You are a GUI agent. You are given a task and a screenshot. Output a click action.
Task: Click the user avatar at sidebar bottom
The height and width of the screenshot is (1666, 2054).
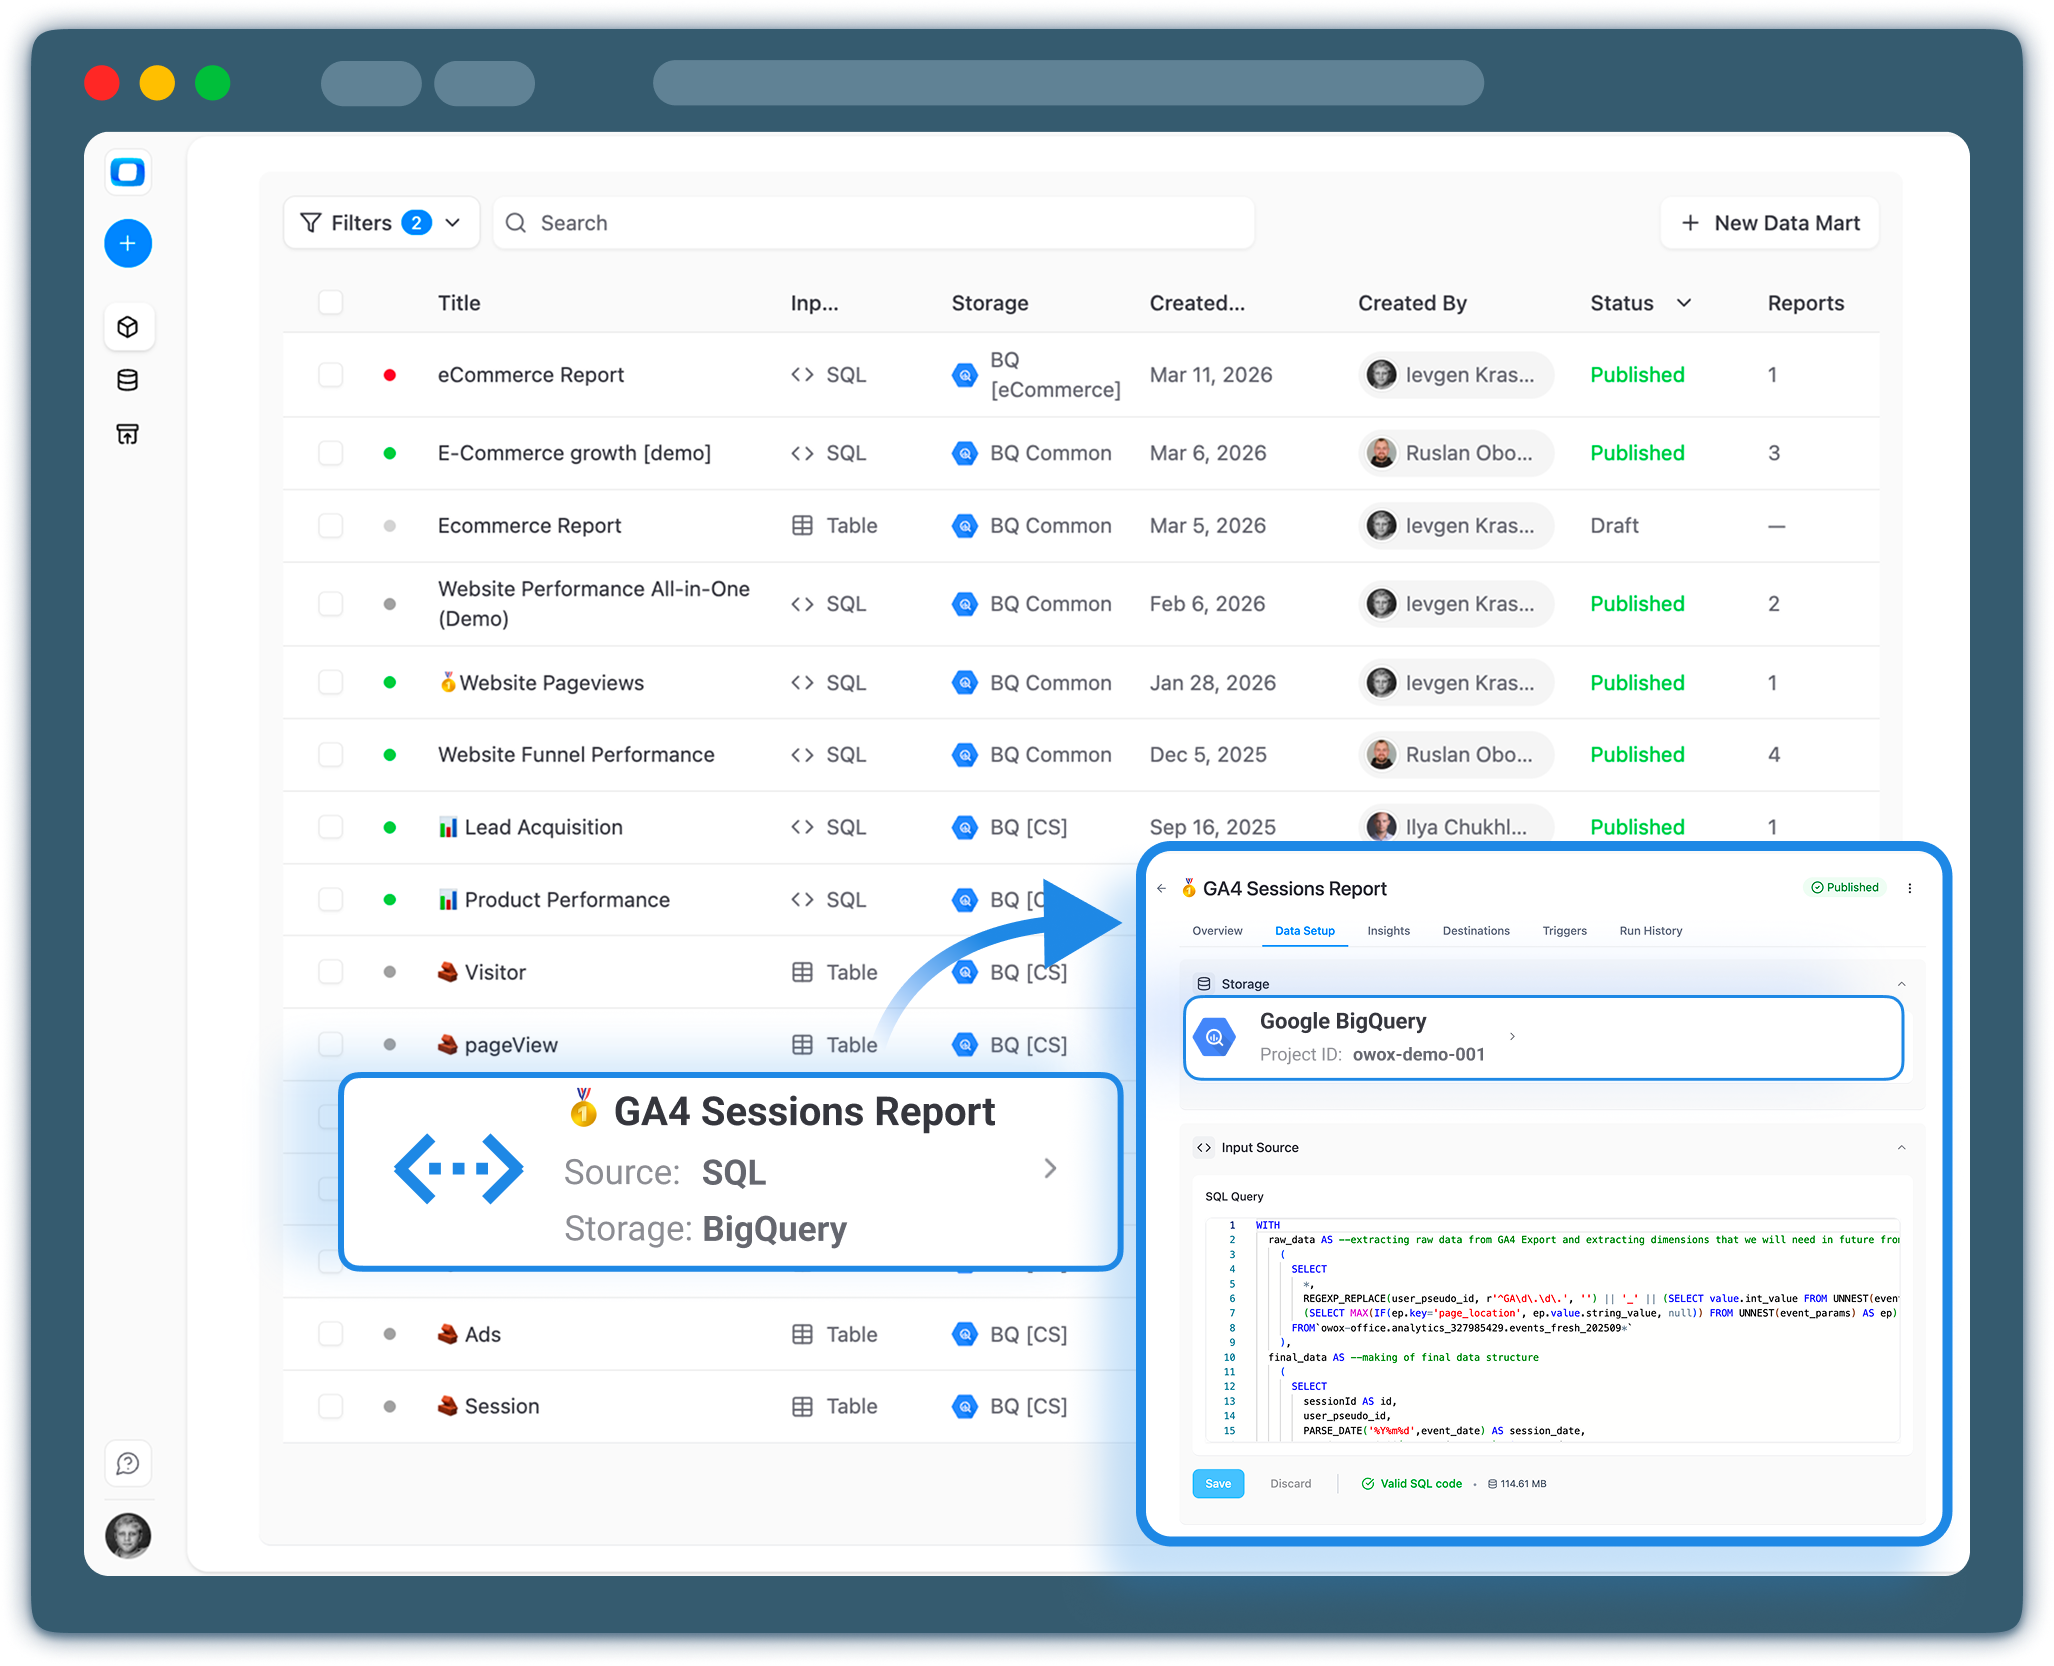point(128,1535)
